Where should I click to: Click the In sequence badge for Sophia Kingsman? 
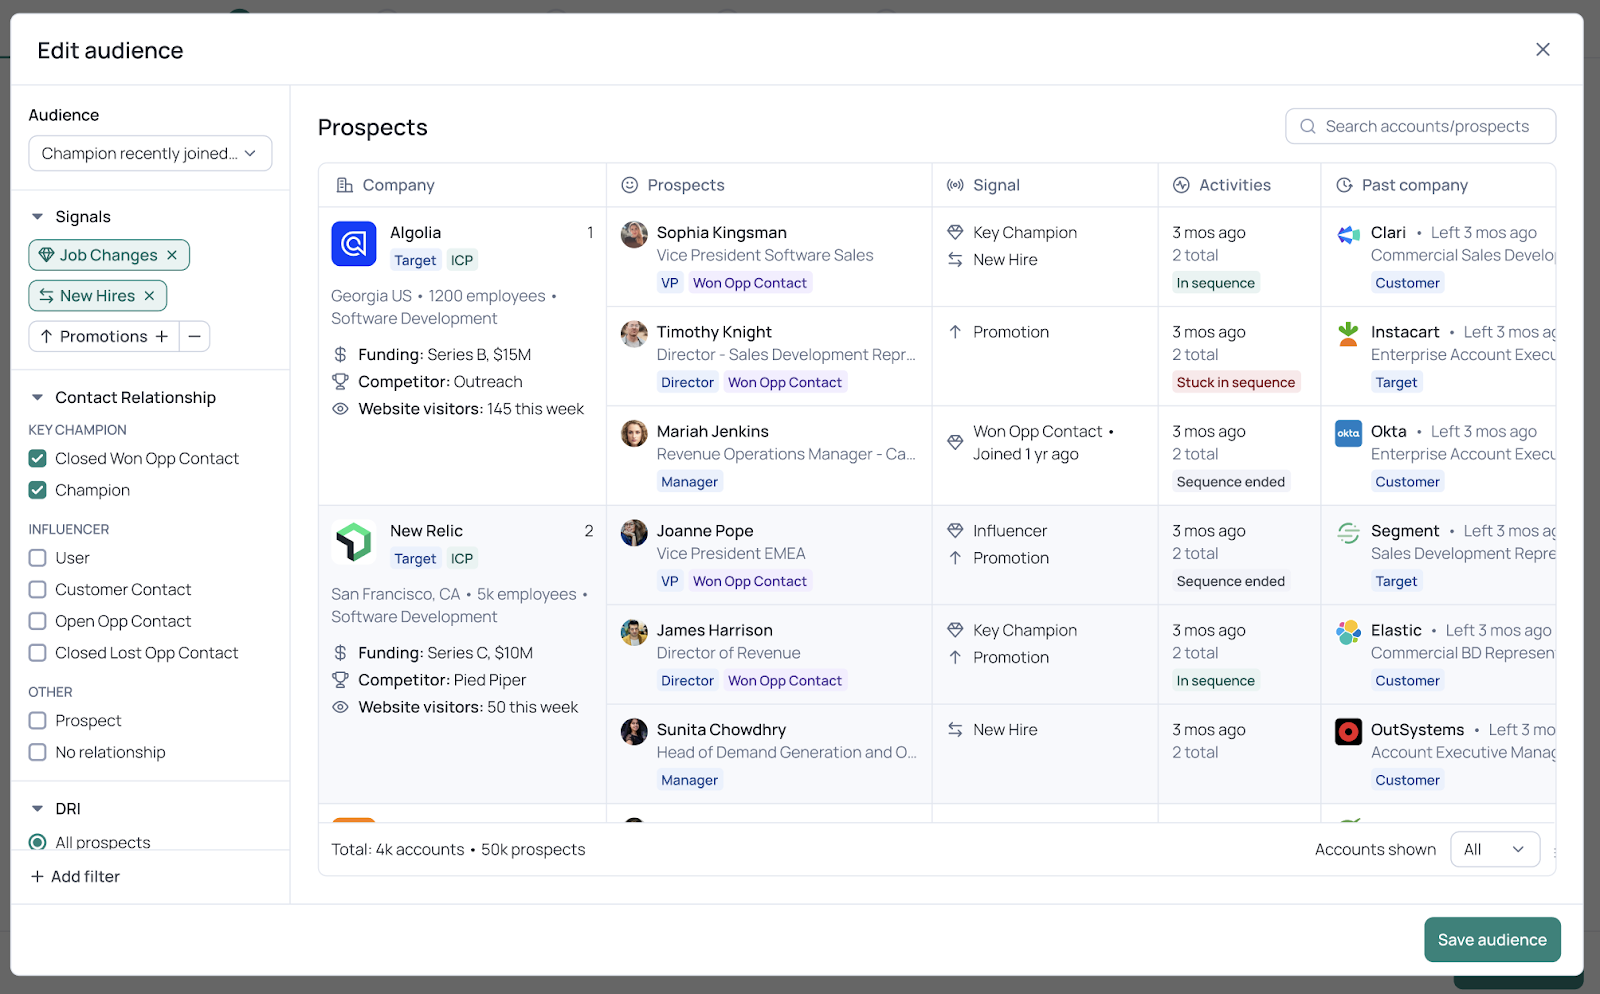pyautogui.click(x=1215, y=283)
